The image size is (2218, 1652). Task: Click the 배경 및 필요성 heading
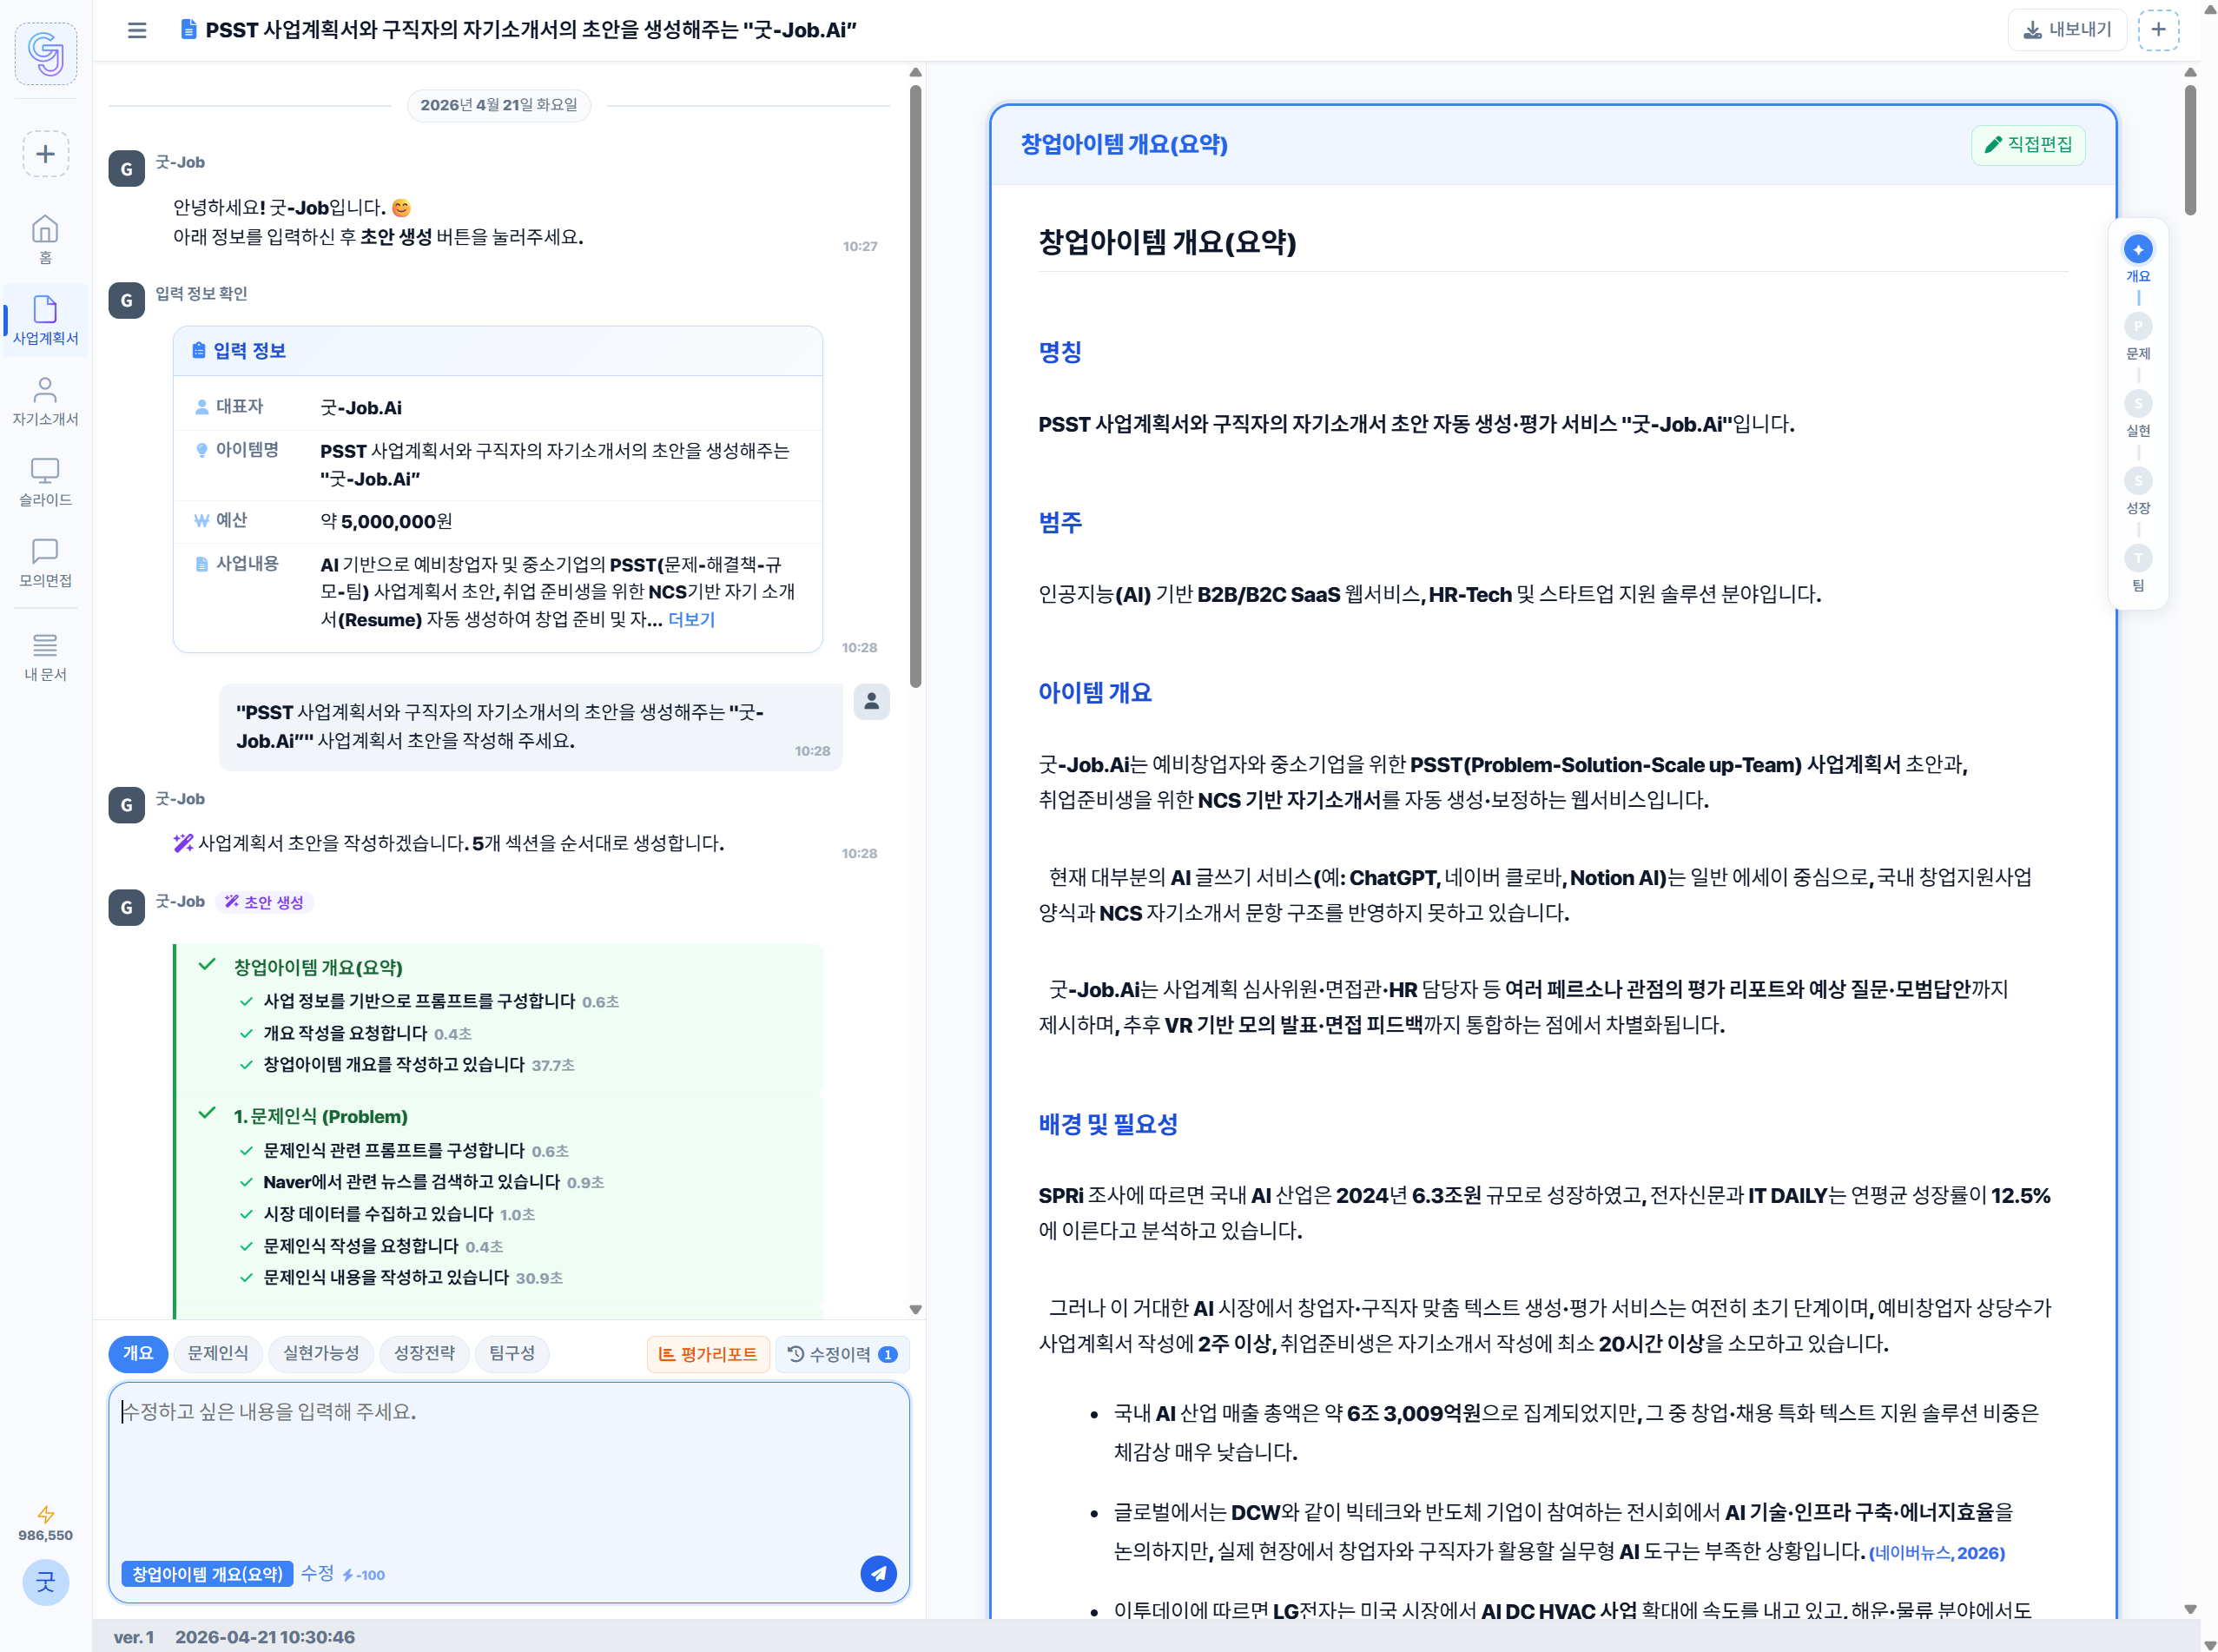coord(1108,1124)
